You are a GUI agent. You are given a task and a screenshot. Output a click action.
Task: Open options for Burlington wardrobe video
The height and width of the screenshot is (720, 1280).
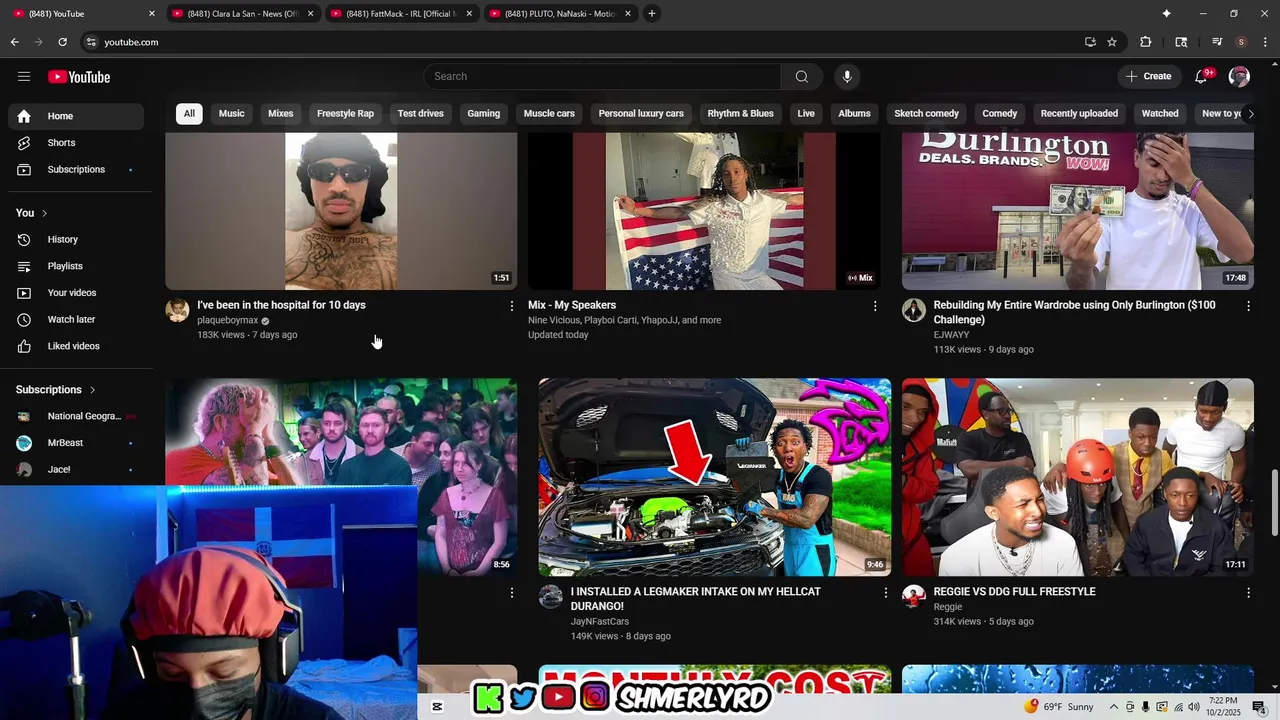tap(1248, 306)
